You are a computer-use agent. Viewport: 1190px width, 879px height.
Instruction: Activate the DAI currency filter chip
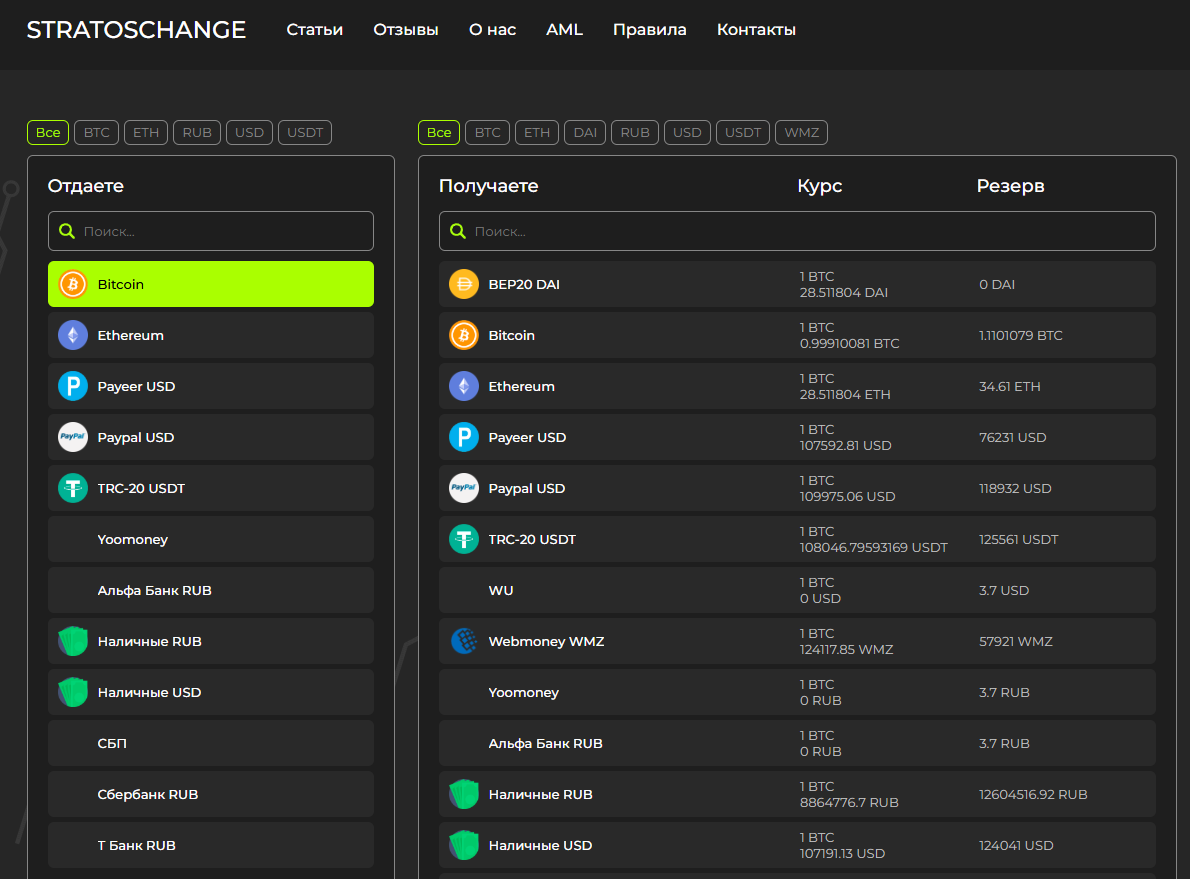click(x=585, y=132)
